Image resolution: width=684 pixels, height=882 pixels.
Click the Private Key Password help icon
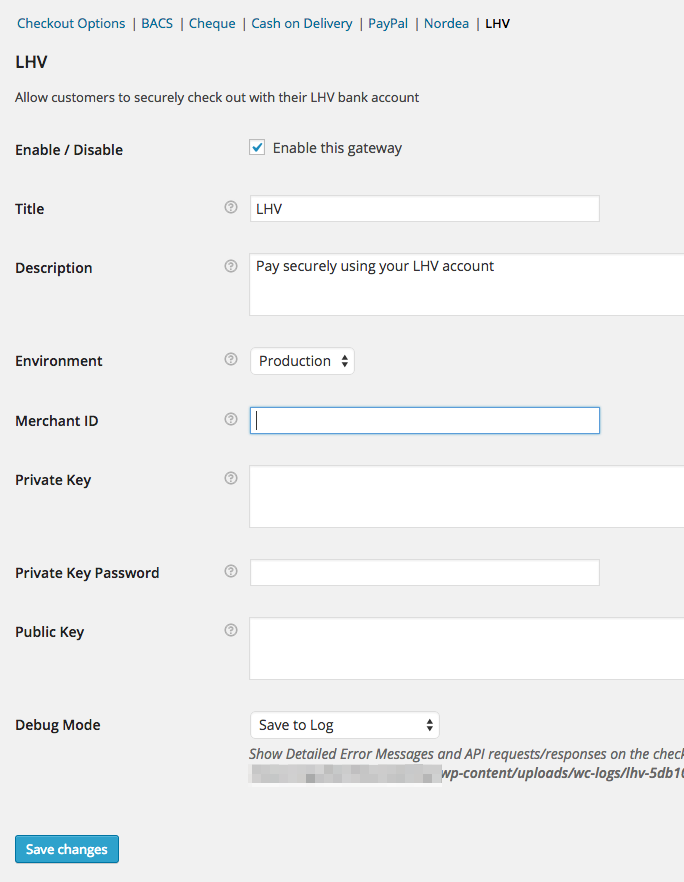231,572
